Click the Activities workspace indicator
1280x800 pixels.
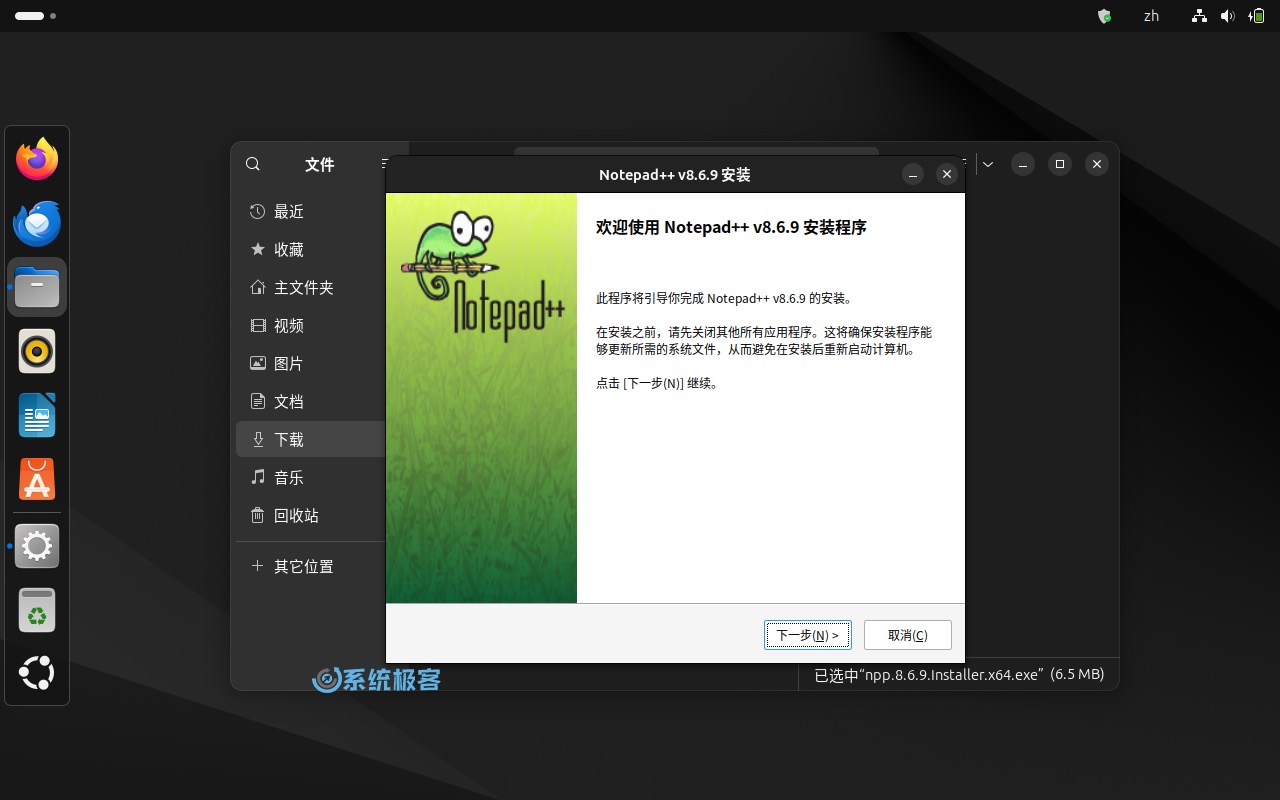point(35,16)
